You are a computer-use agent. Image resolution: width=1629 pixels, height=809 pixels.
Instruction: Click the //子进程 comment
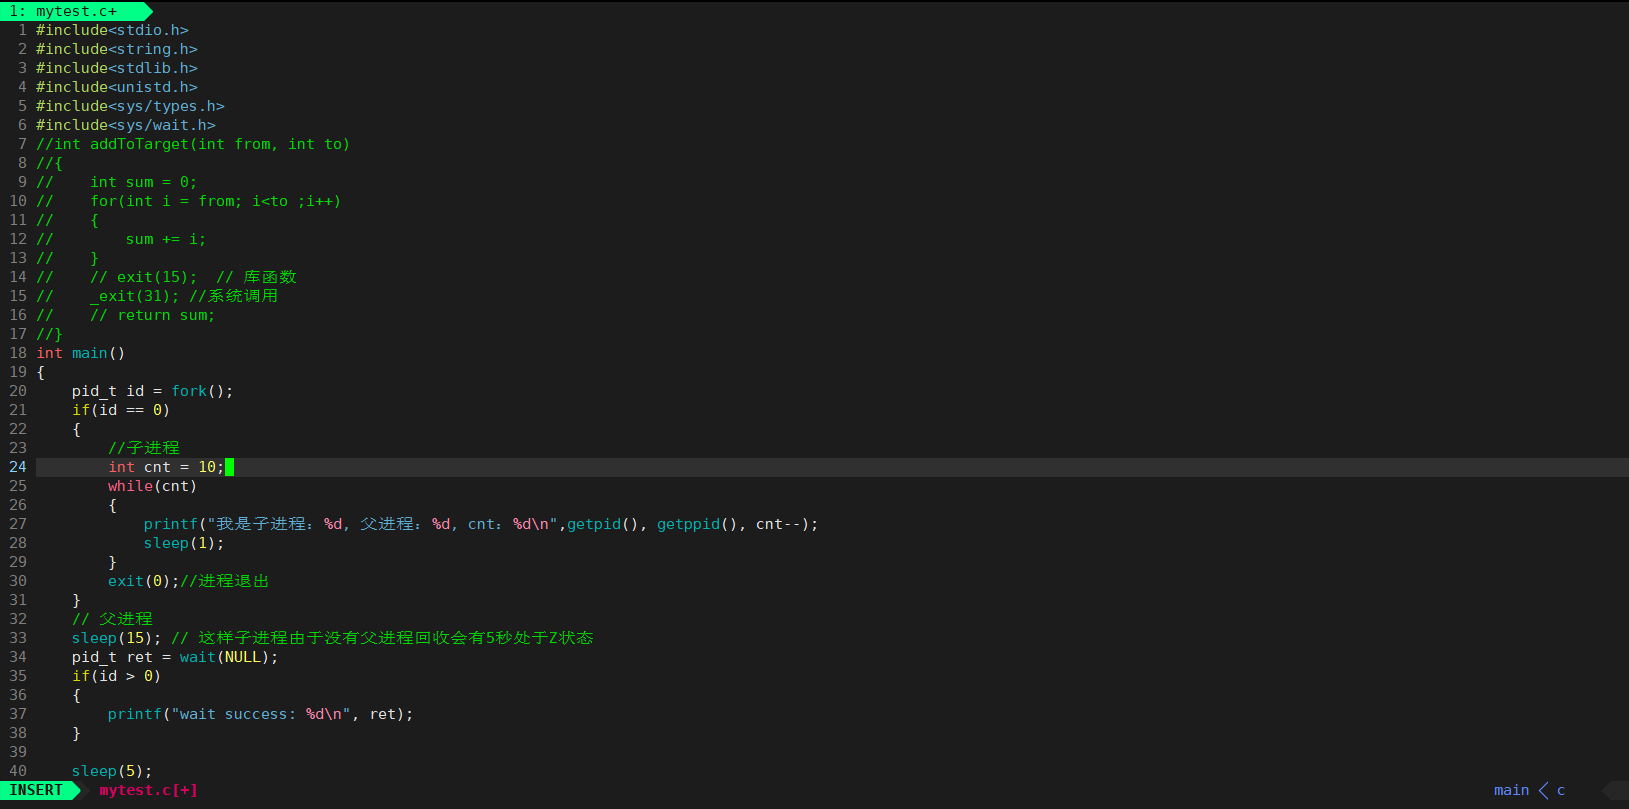pos(144,448)
